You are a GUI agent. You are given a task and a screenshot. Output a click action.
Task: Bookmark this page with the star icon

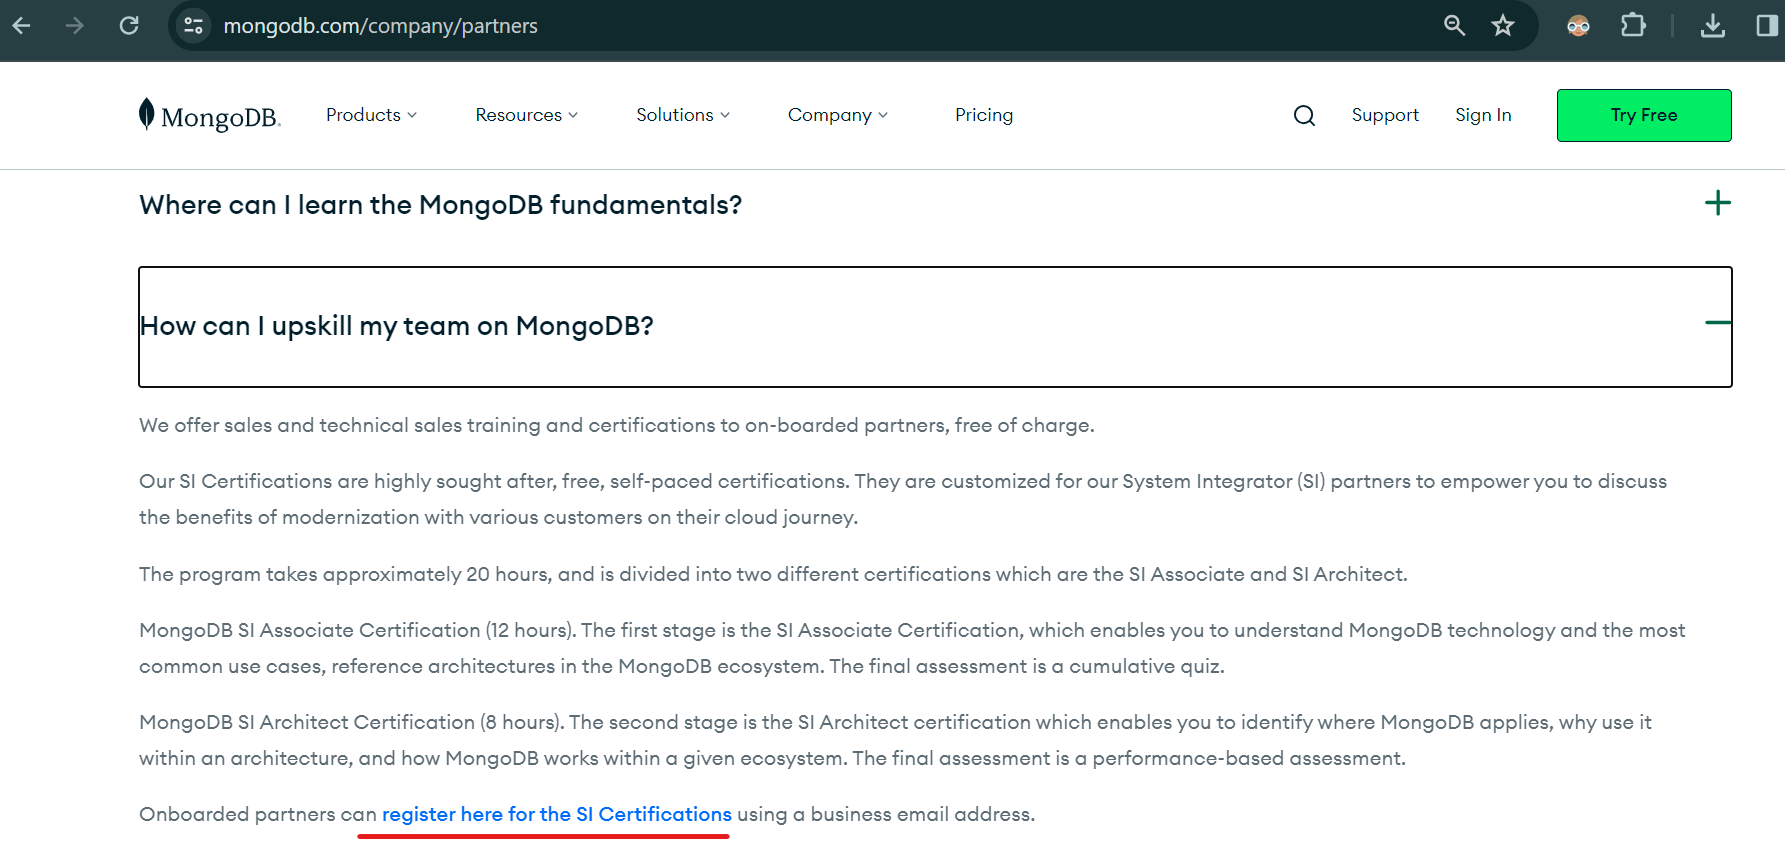pos(1503,26)
